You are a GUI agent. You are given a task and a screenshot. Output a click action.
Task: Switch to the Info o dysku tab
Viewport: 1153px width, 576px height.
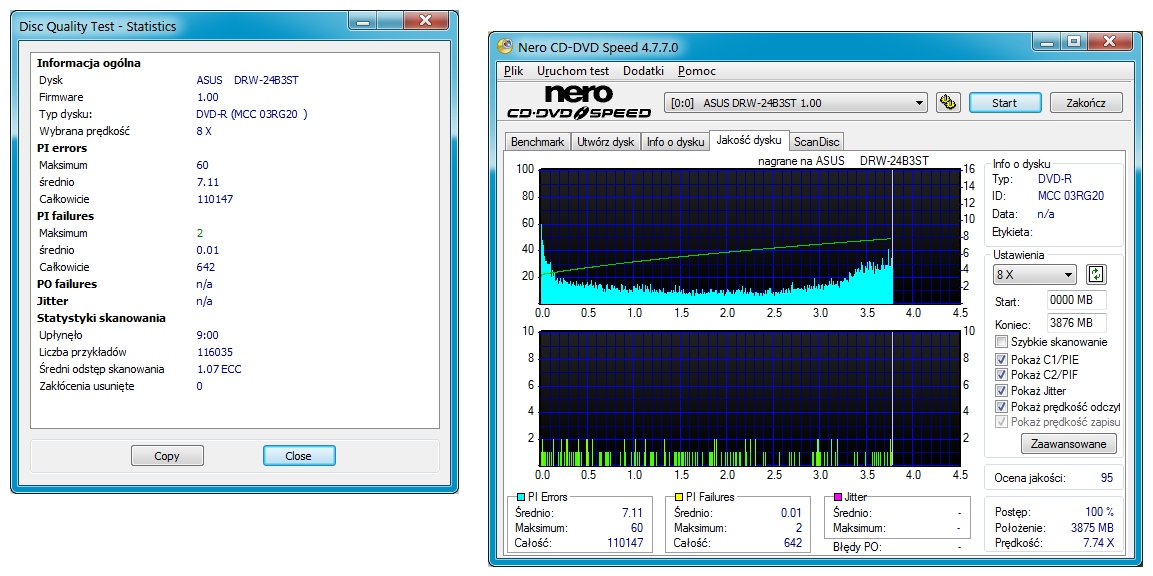pos(675,142)
